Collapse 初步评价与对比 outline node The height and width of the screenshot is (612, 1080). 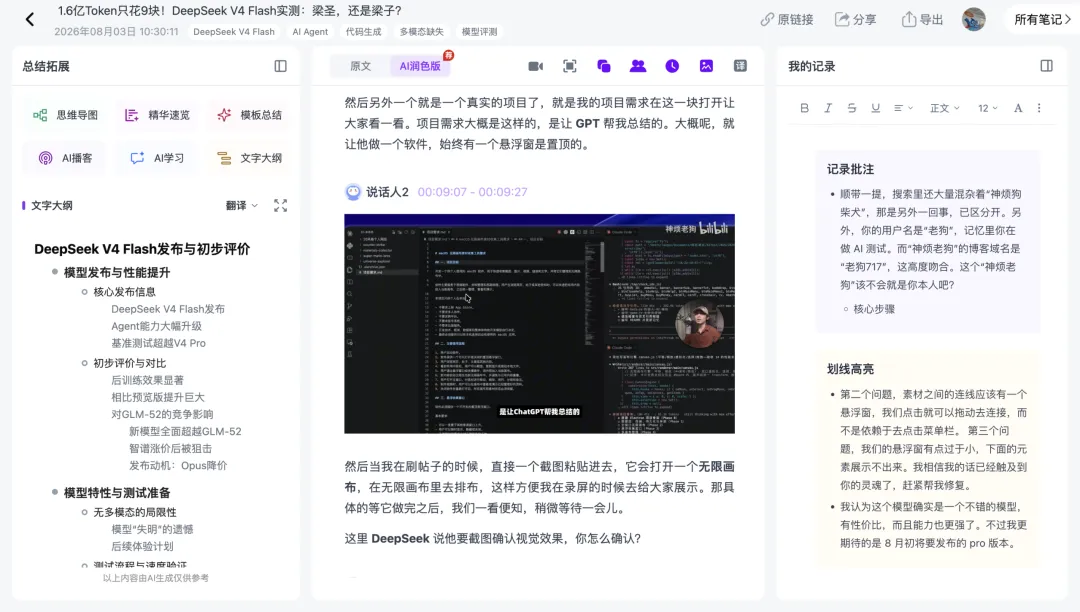[x=85, y=363]
